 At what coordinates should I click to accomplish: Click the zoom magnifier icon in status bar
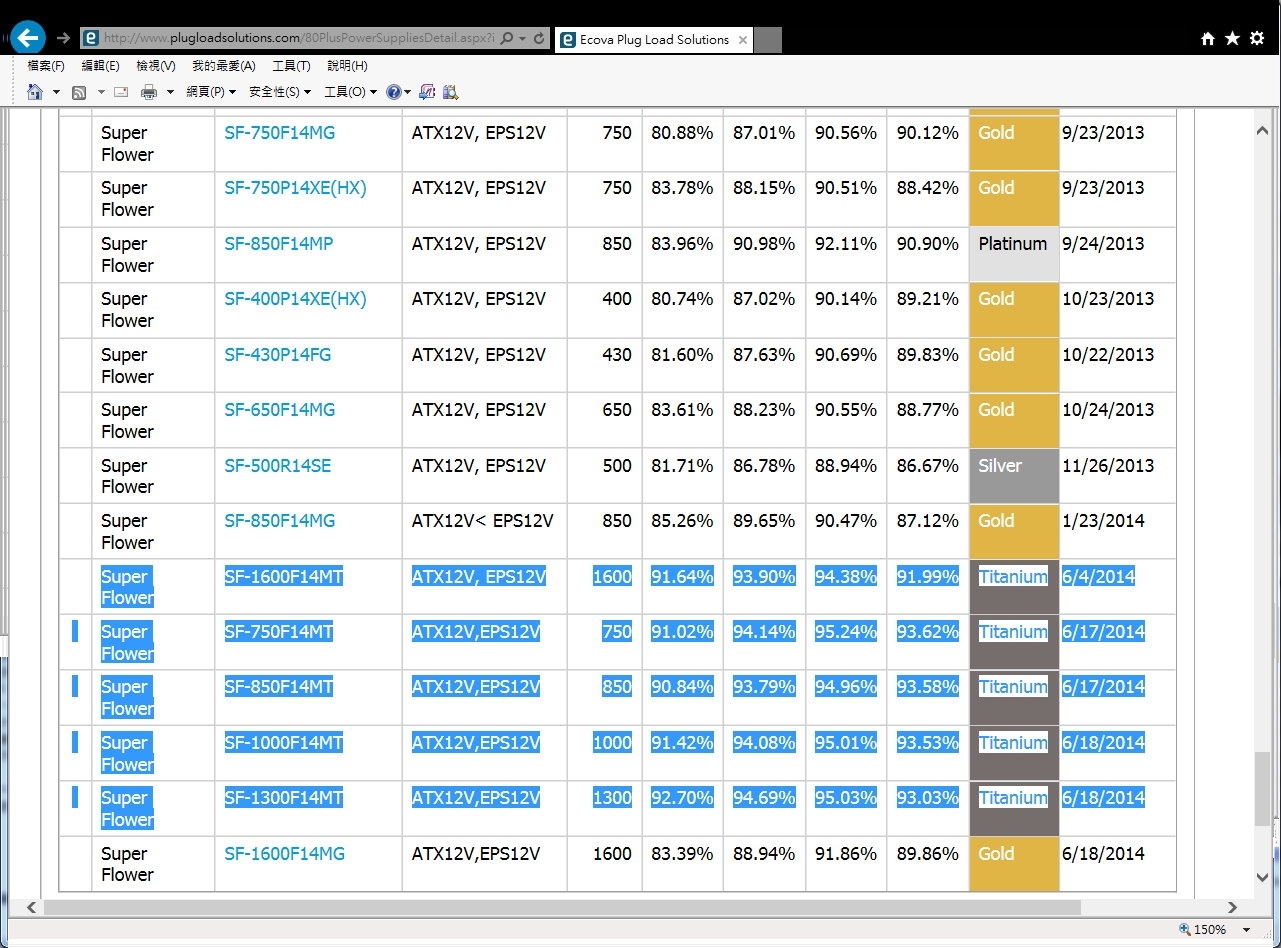pyautogui.click(x=1185, y=929)
